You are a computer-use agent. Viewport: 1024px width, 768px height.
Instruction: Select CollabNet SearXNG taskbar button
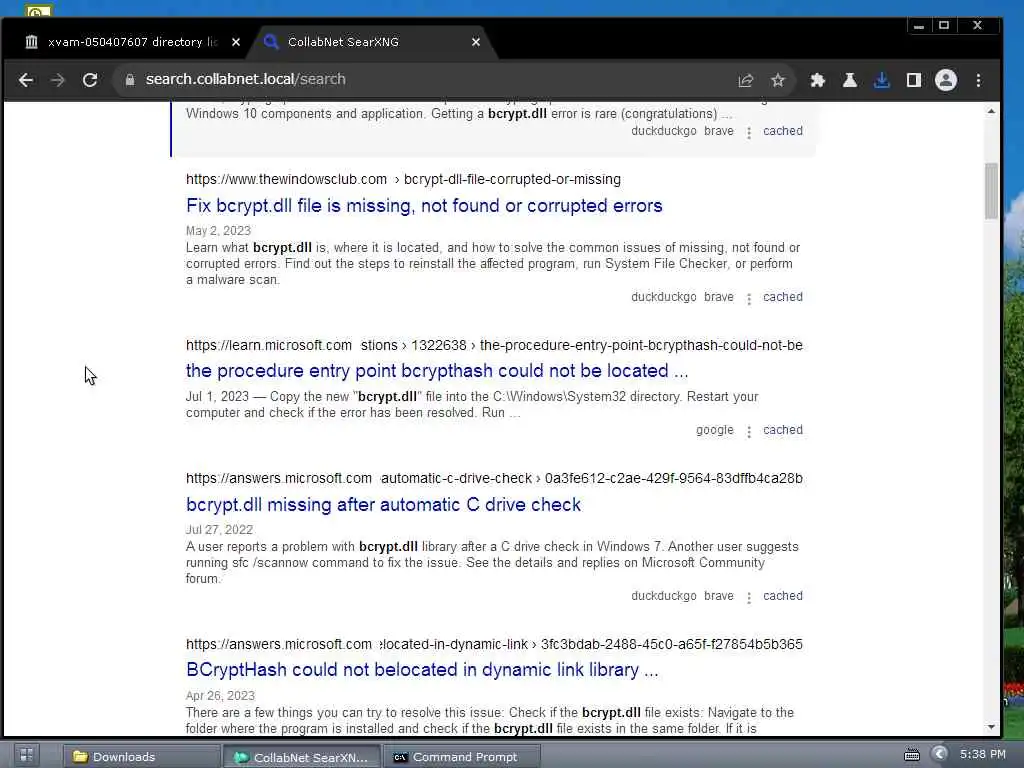point(302,757)
